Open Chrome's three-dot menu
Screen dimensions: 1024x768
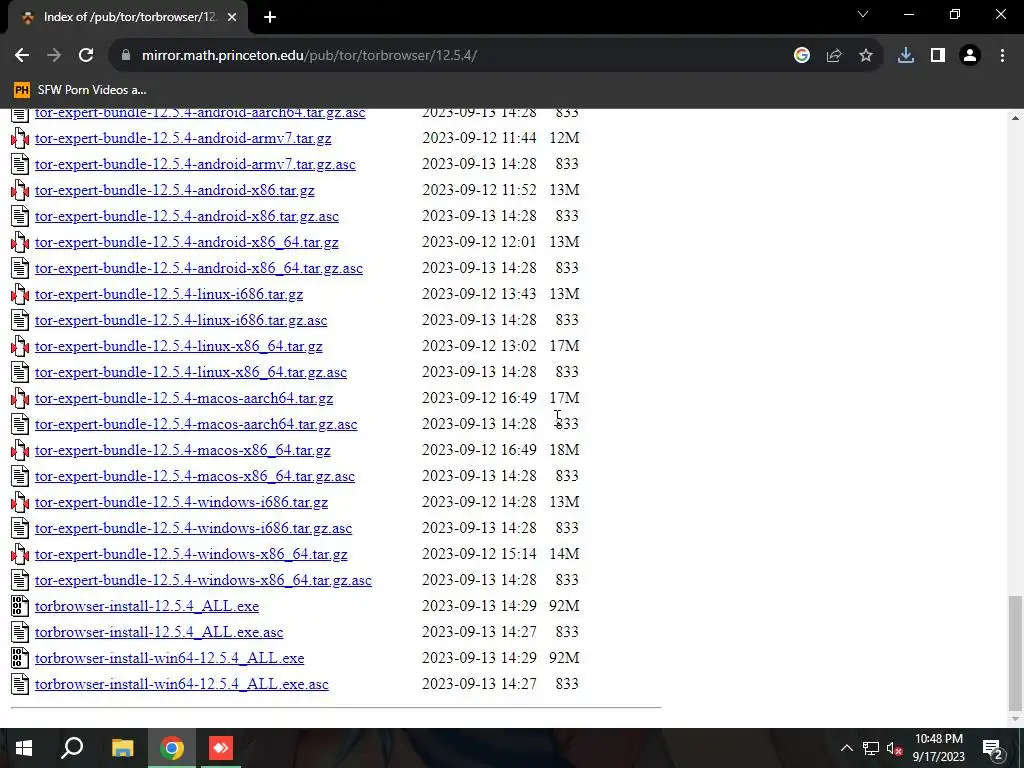click(1002, 56)
